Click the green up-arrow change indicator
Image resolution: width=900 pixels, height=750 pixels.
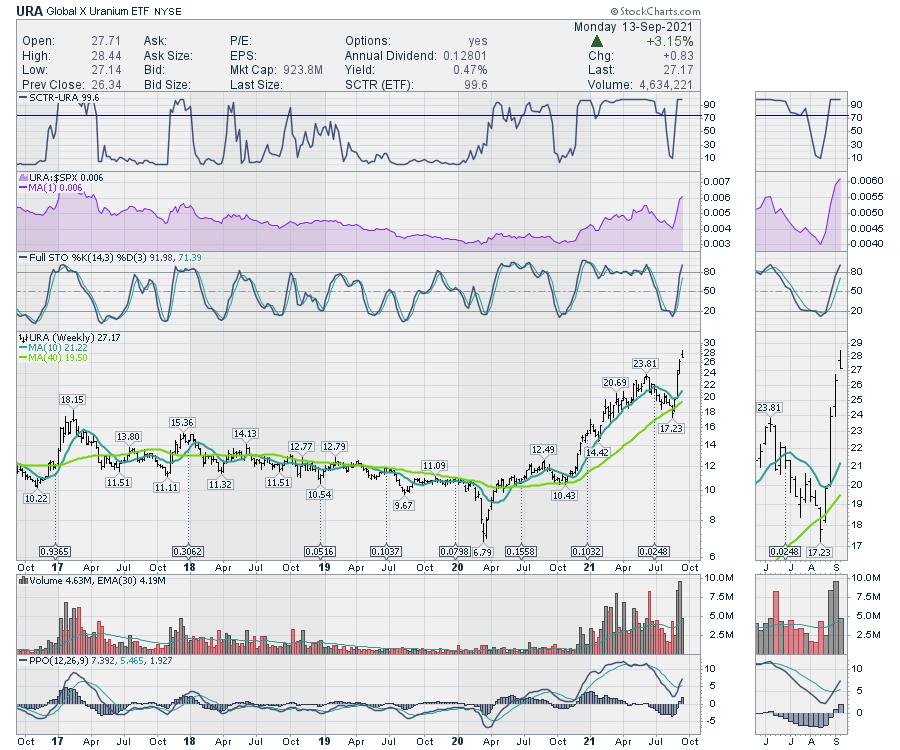[x=596, y=41]
